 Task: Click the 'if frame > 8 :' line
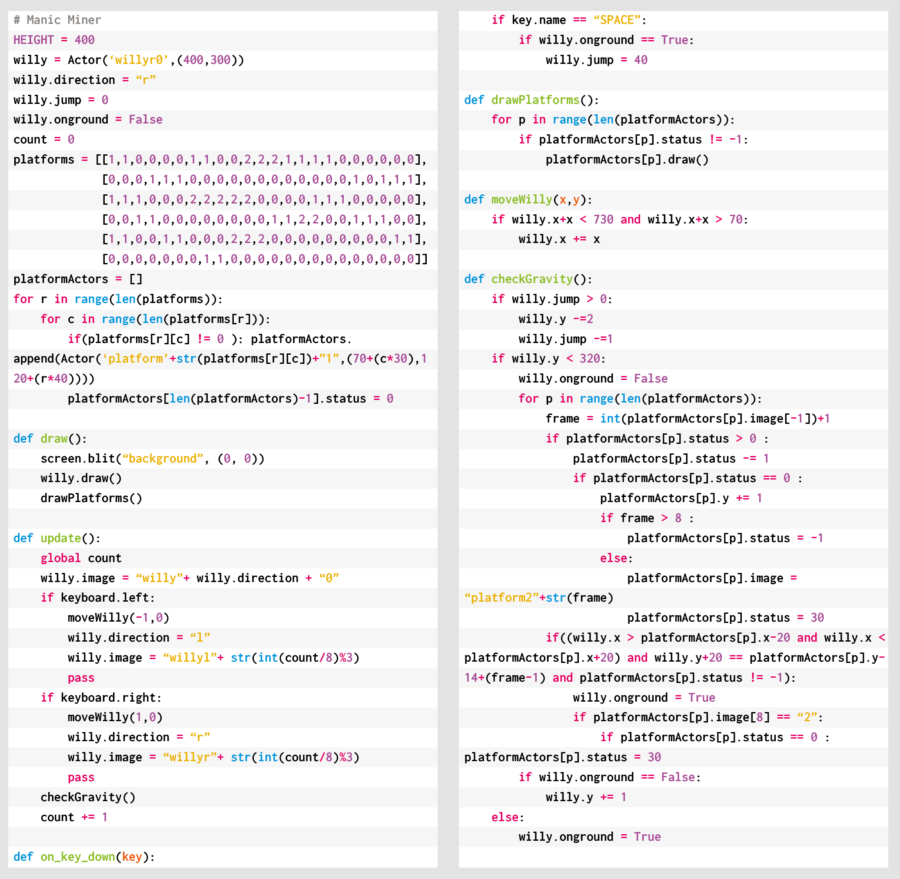pyautogui.click(x=646, y=518)
